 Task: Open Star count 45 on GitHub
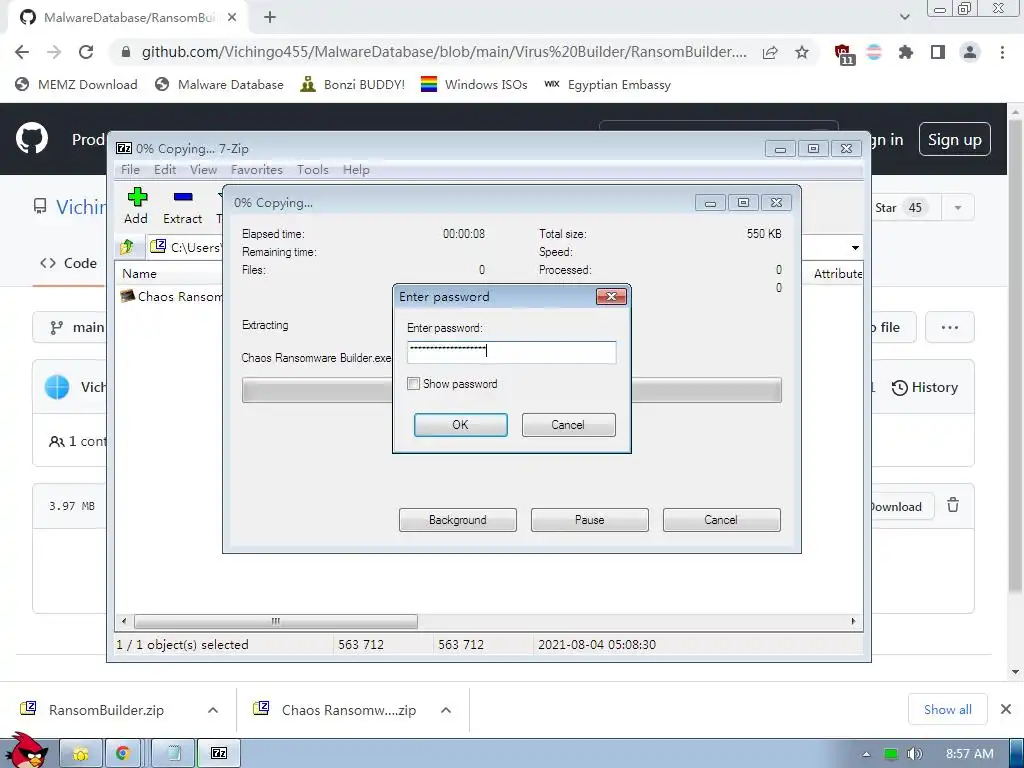(915, 208)
